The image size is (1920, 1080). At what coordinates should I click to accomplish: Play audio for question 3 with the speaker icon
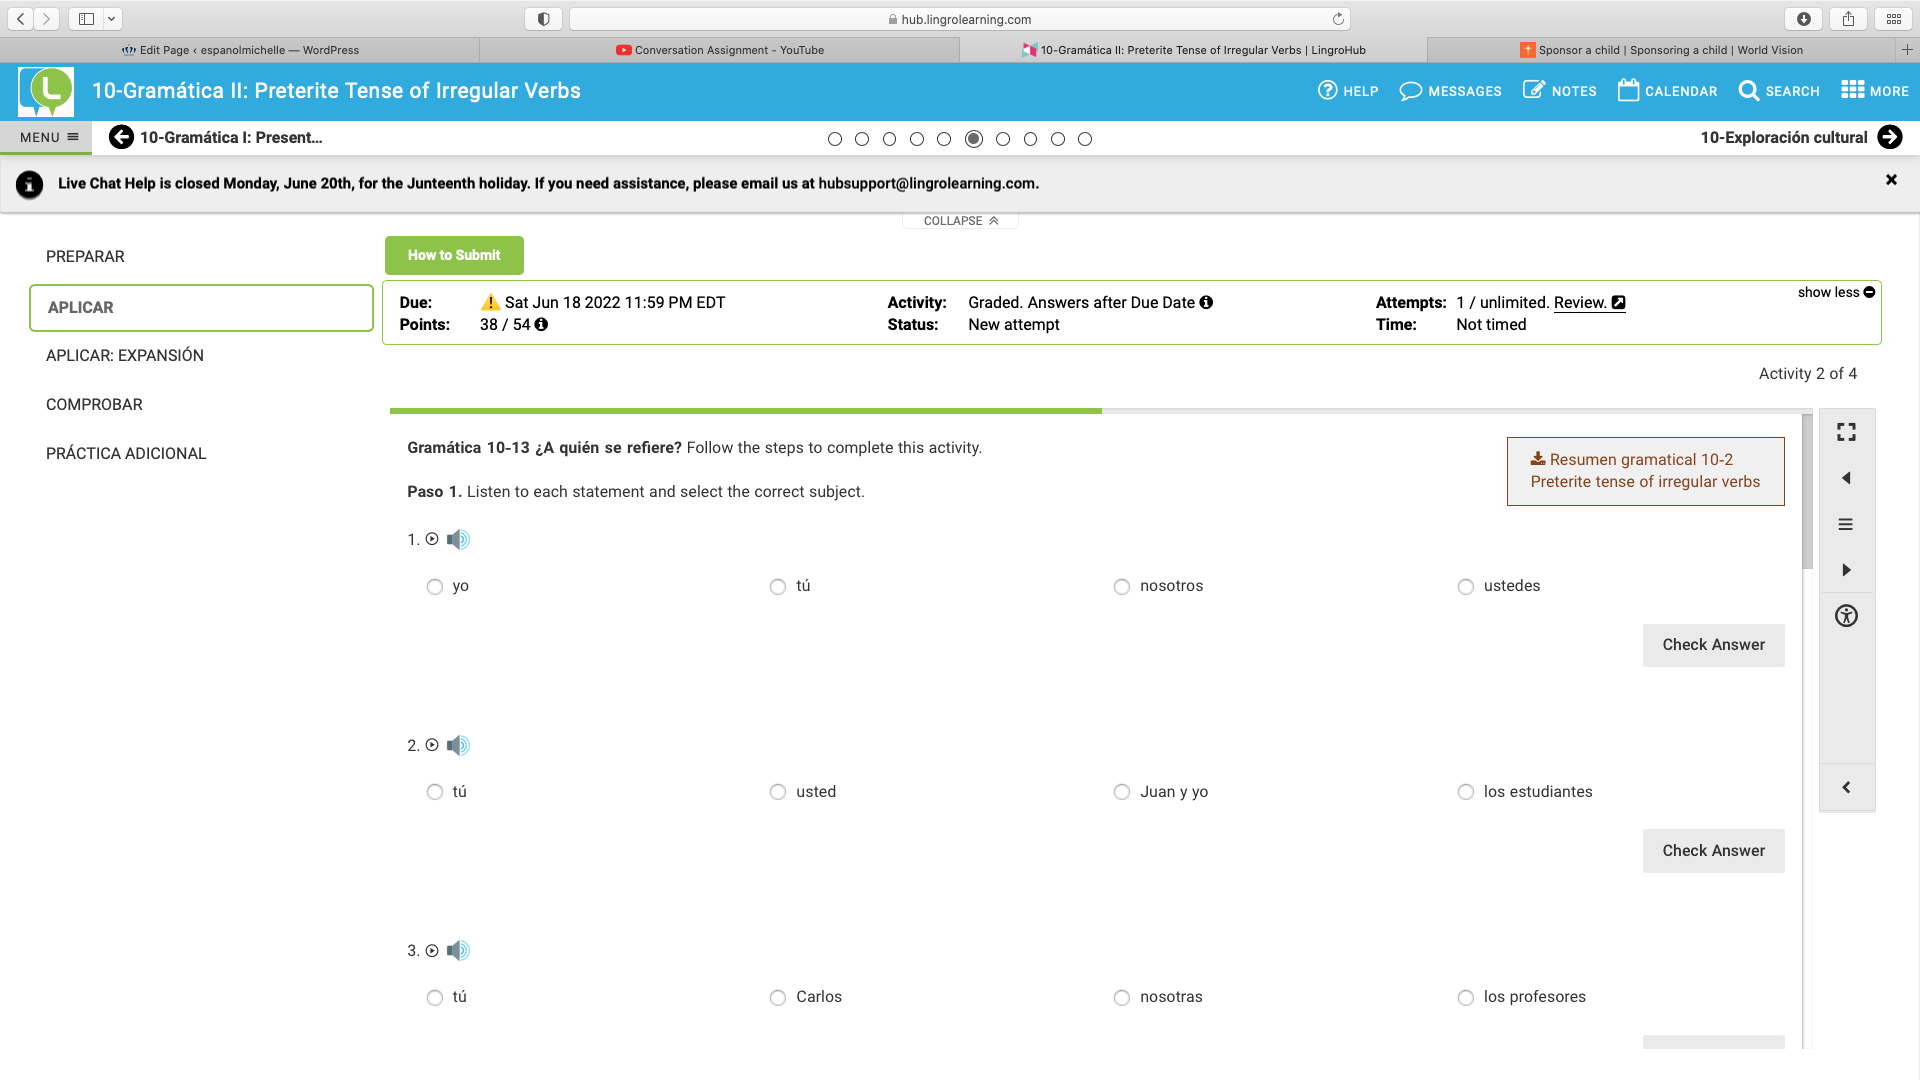[x=458, y=951]
